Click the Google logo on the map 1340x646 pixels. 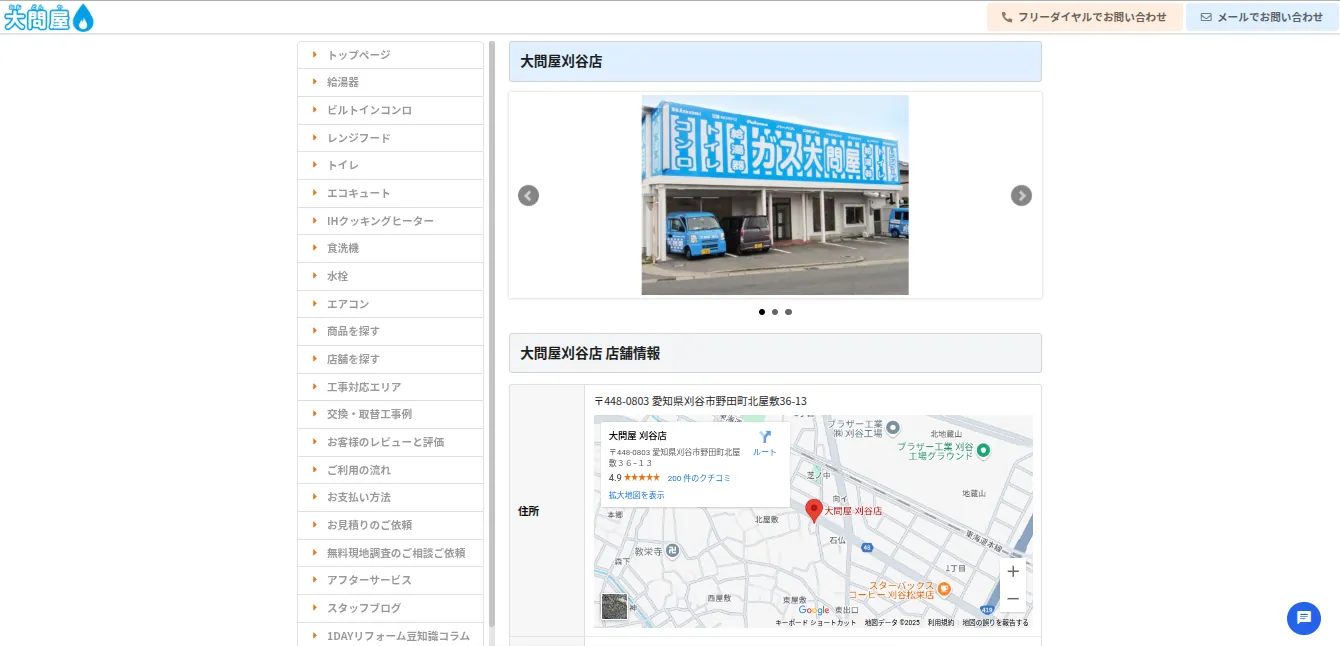[814, 610]
